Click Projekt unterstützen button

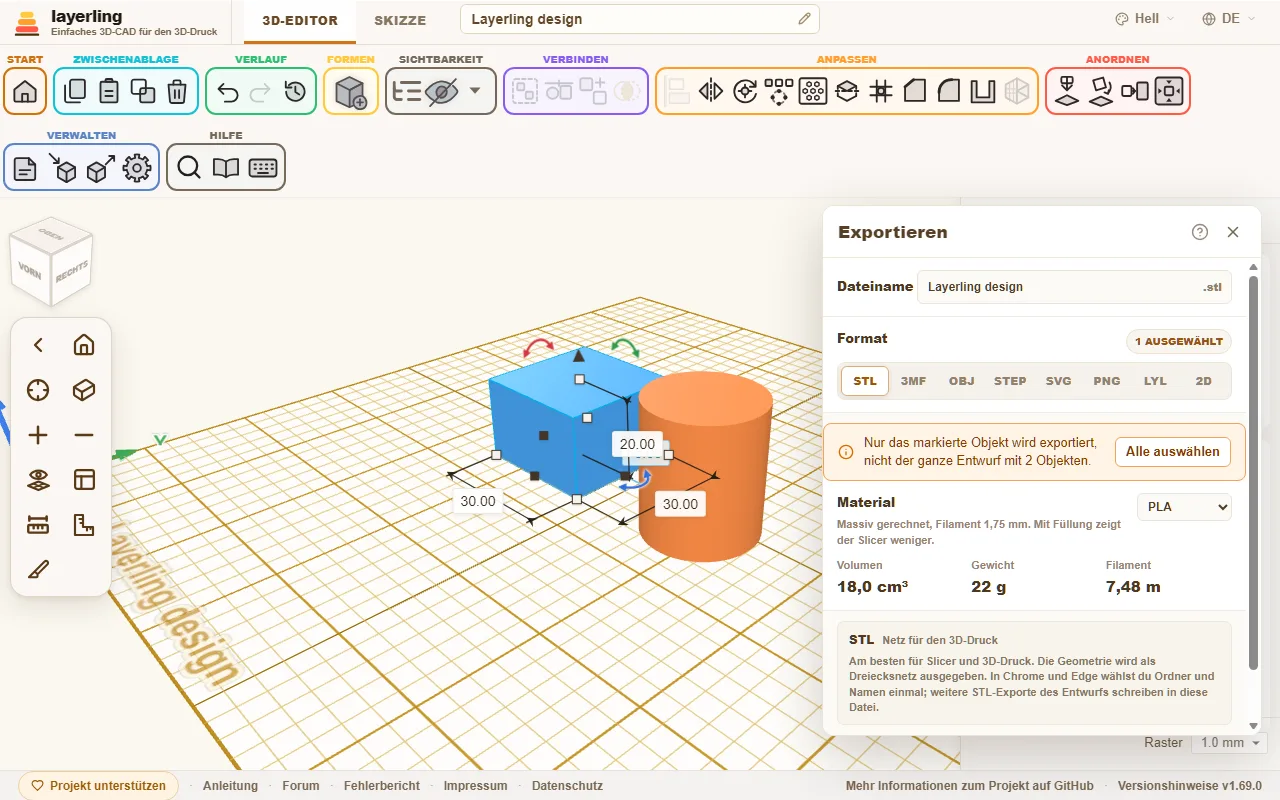point(98,786)
